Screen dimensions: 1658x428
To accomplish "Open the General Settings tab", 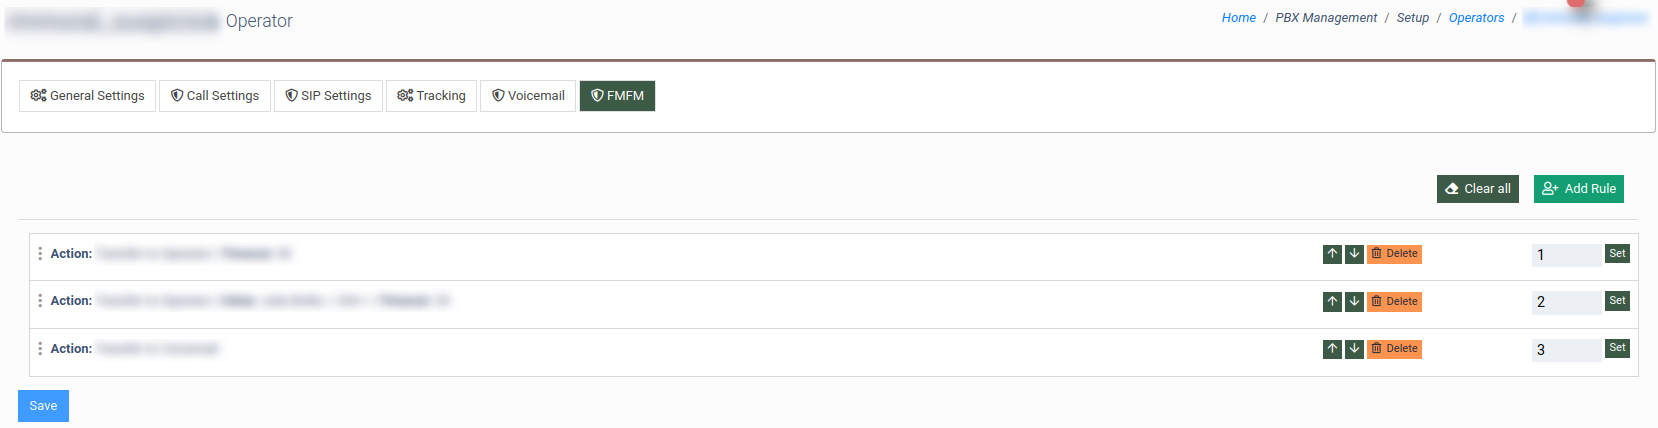I will [x=88, y=96].
